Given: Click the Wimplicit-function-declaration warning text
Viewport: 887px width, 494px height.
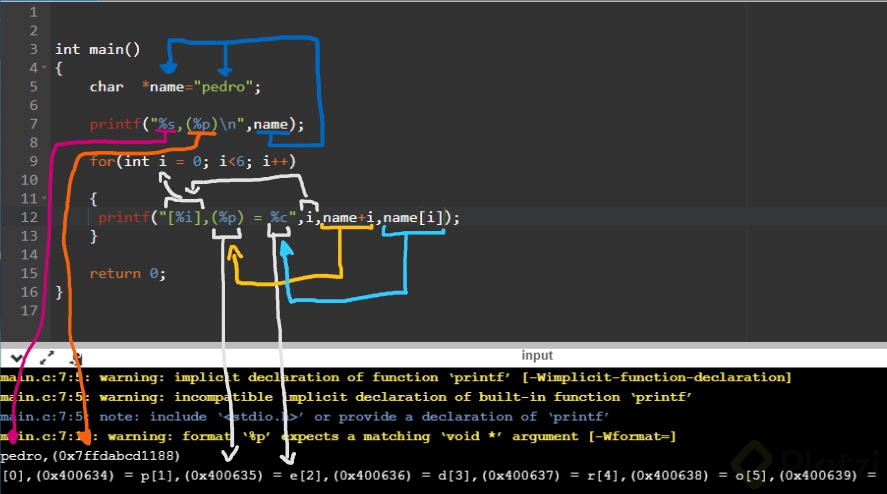Looking at the screenshot, I should tap(657, 377).
